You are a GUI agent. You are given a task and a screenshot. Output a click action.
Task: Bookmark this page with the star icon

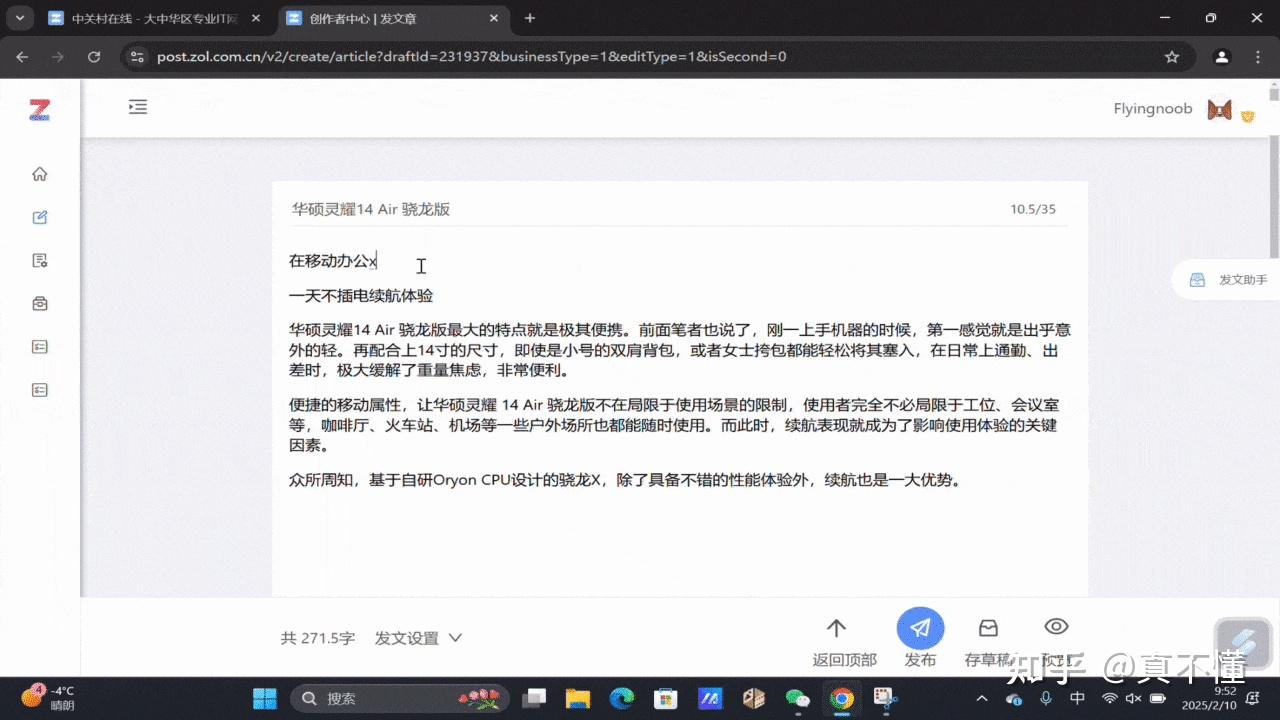pyautogui.click(x=1172, y=57)
